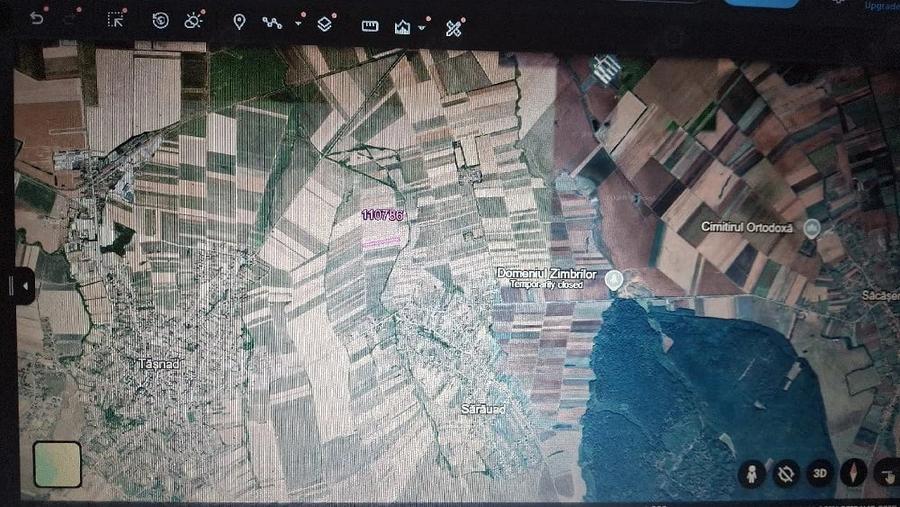Choose the draw path or polygon tool
The image size is (900, 507).
[272, 23]
